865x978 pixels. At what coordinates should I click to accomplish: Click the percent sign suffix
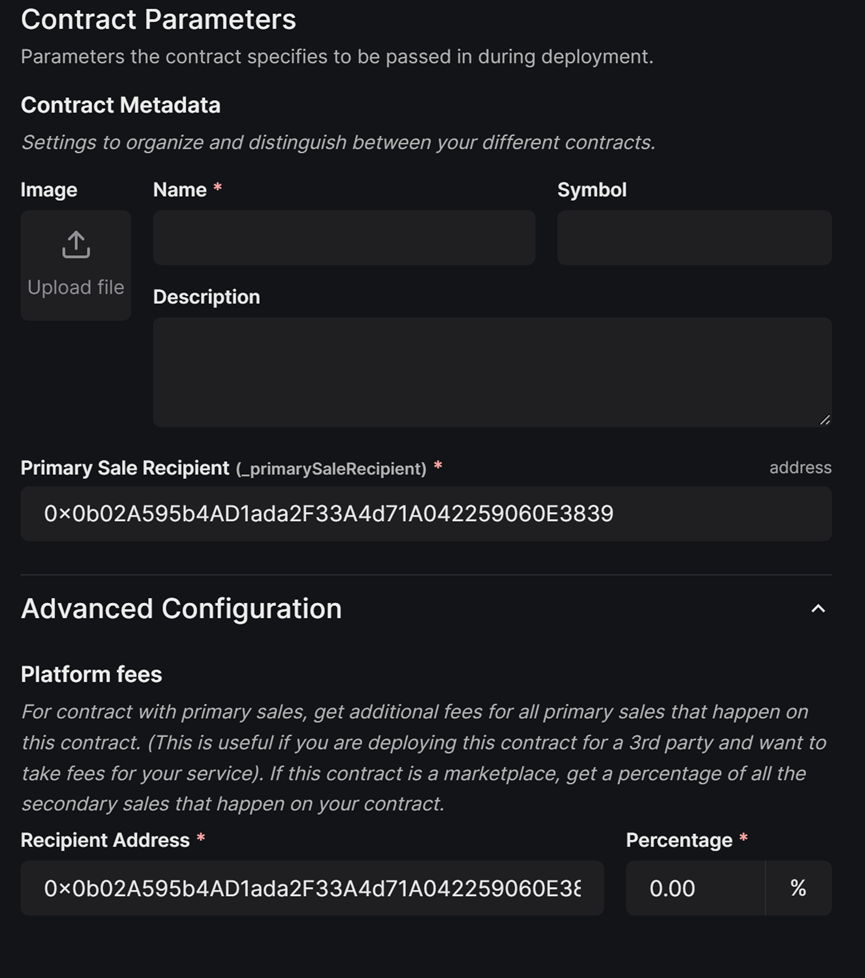pos(798,888)
